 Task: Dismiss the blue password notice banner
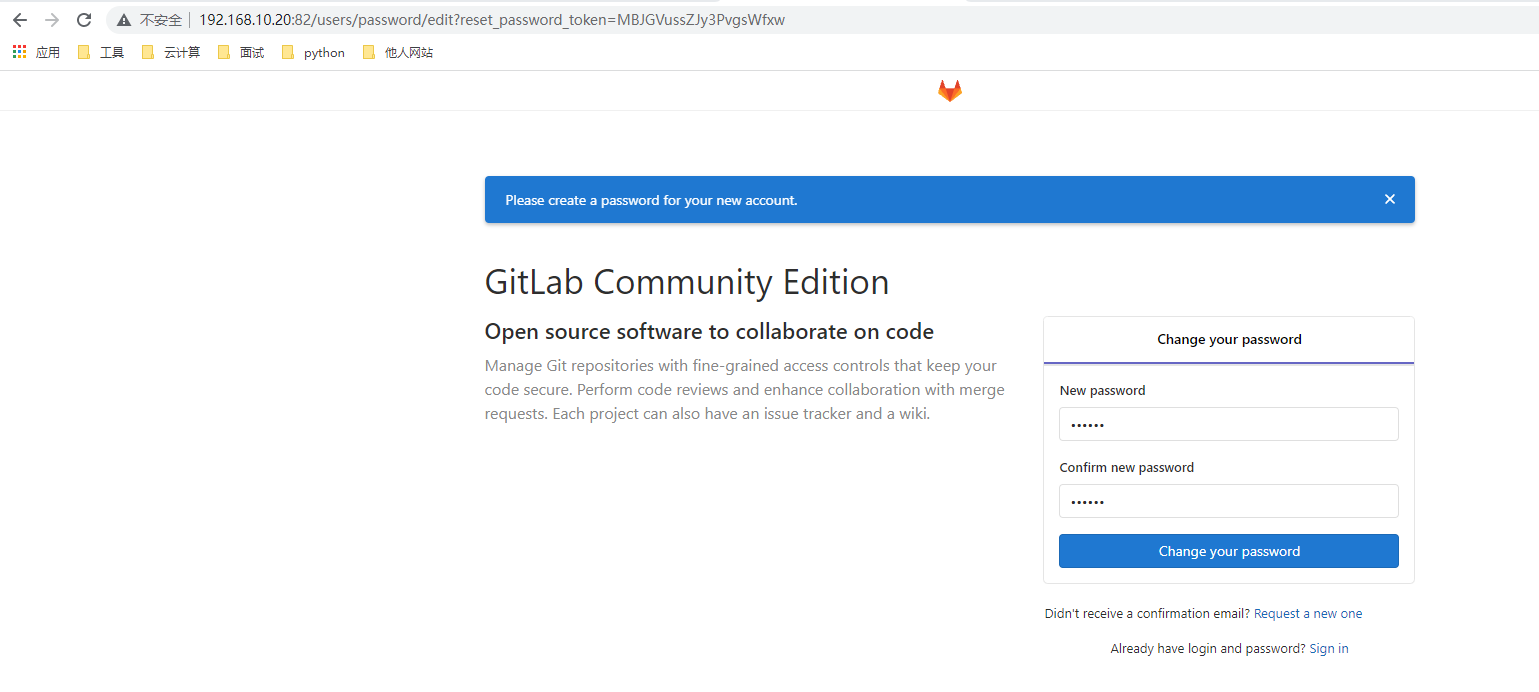coord(1389,199)
